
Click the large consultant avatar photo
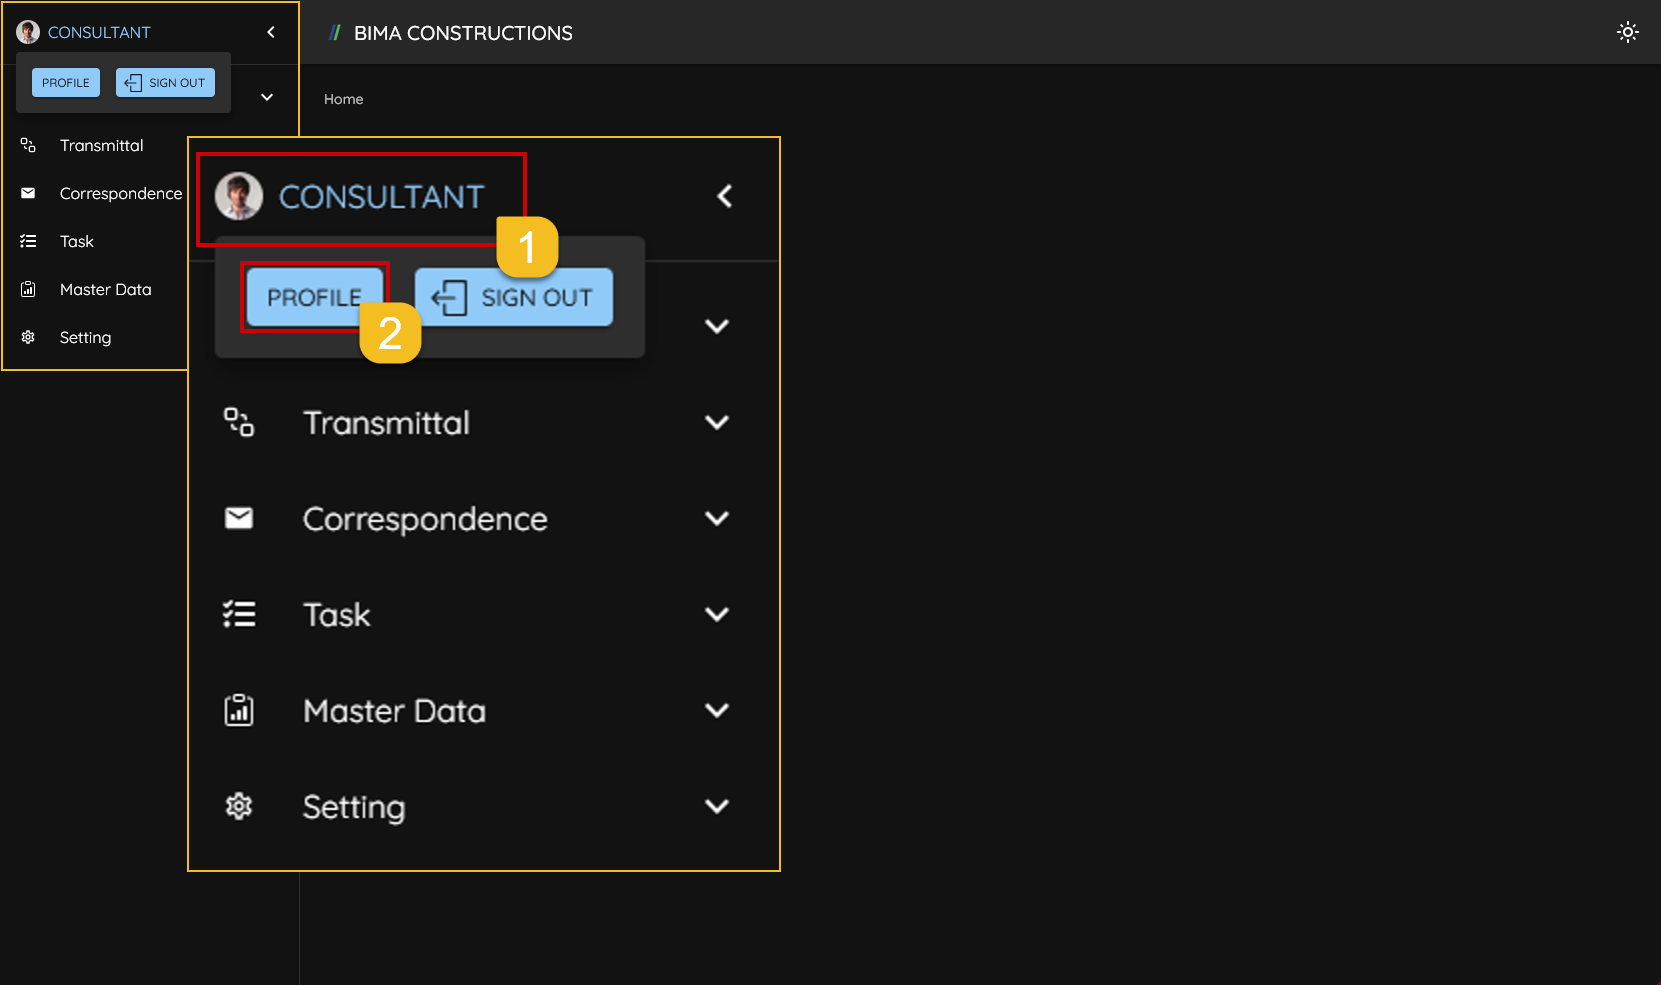(239, 196)
